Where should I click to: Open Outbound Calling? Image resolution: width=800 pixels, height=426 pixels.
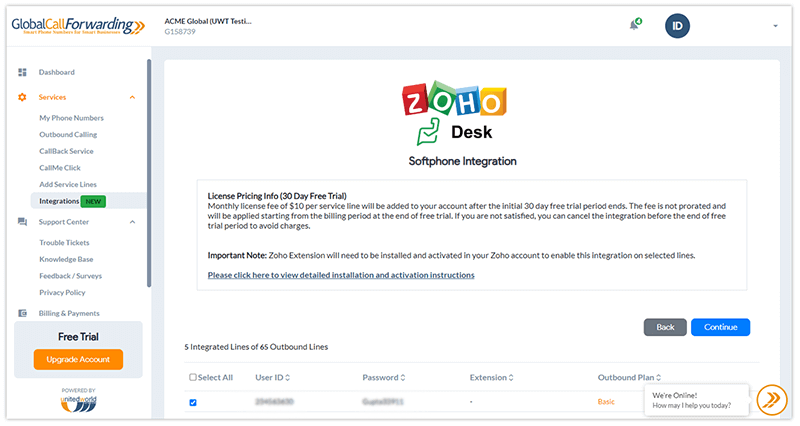tap(68, 135)
